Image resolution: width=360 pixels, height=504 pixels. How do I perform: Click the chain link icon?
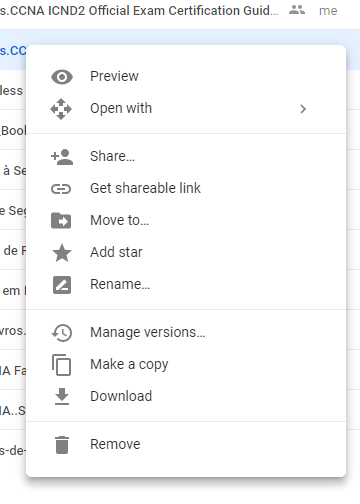[x=61, y=189]
